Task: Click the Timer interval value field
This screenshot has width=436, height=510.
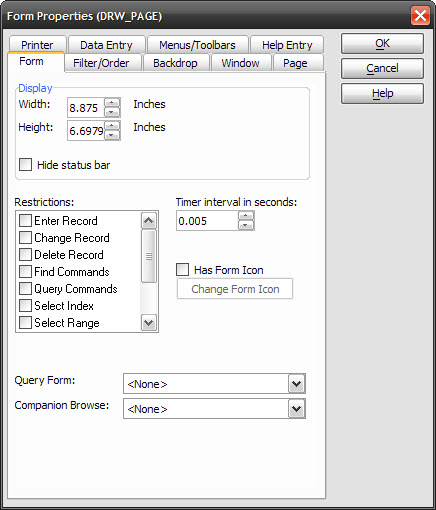Action: point(207,221)
